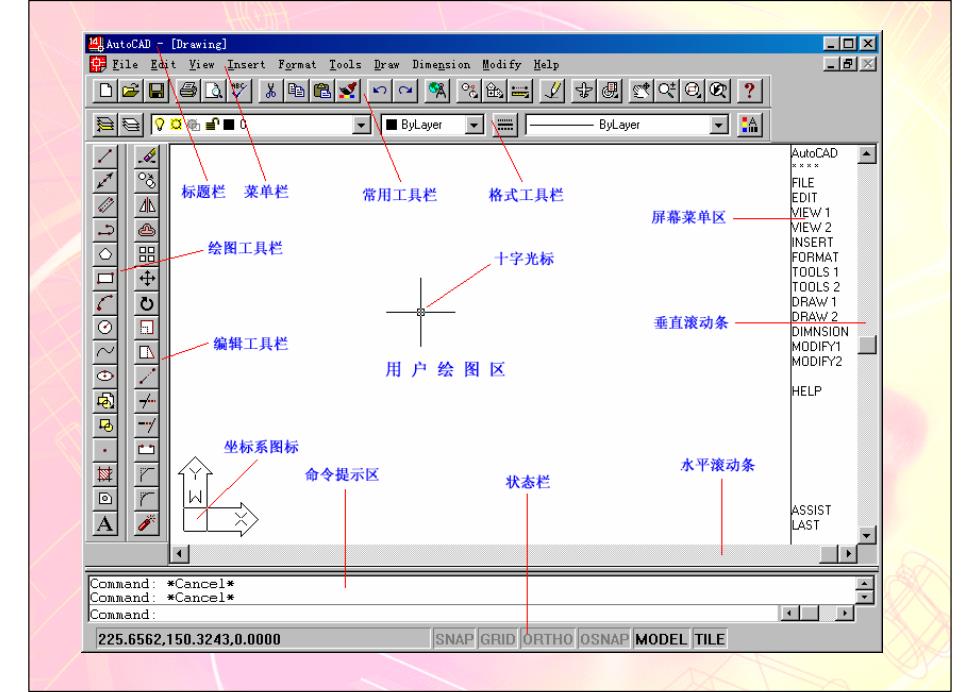This screenshot has height=692, width=980.
Task: Expand the ByLayer color dropdown
Action: [x=474, y=125]
